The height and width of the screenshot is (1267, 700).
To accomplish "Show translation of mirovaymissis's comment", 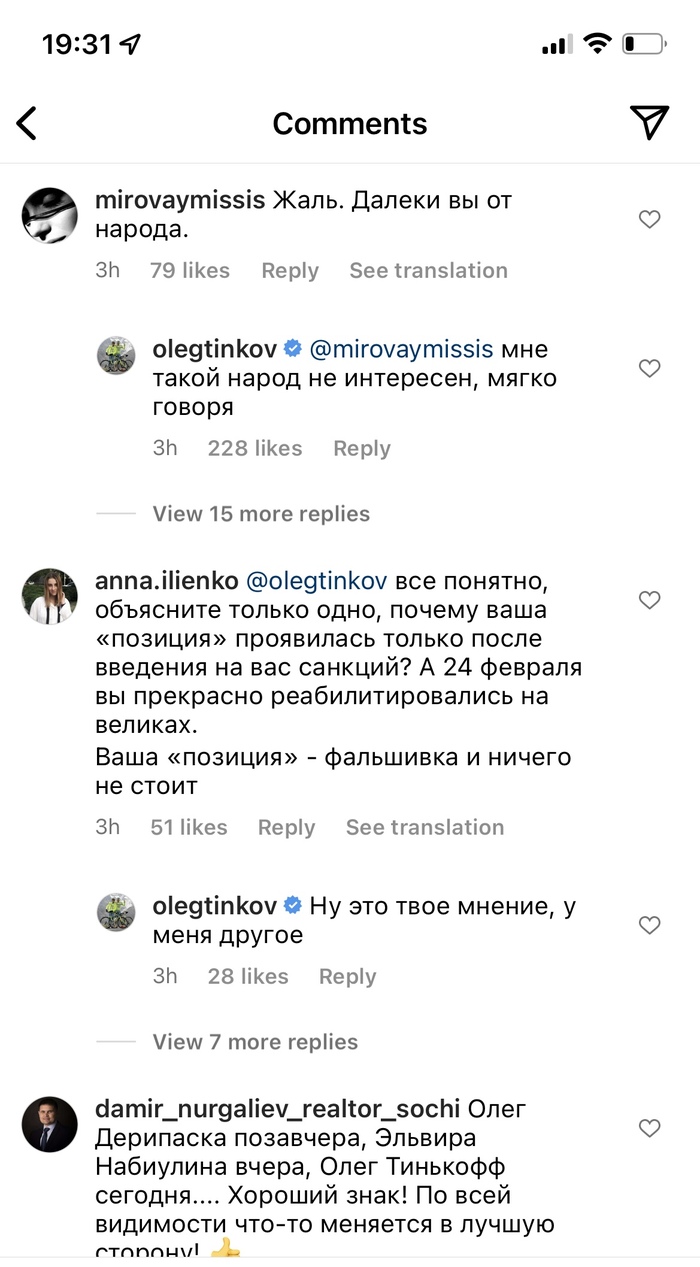I will coord(428,271).
